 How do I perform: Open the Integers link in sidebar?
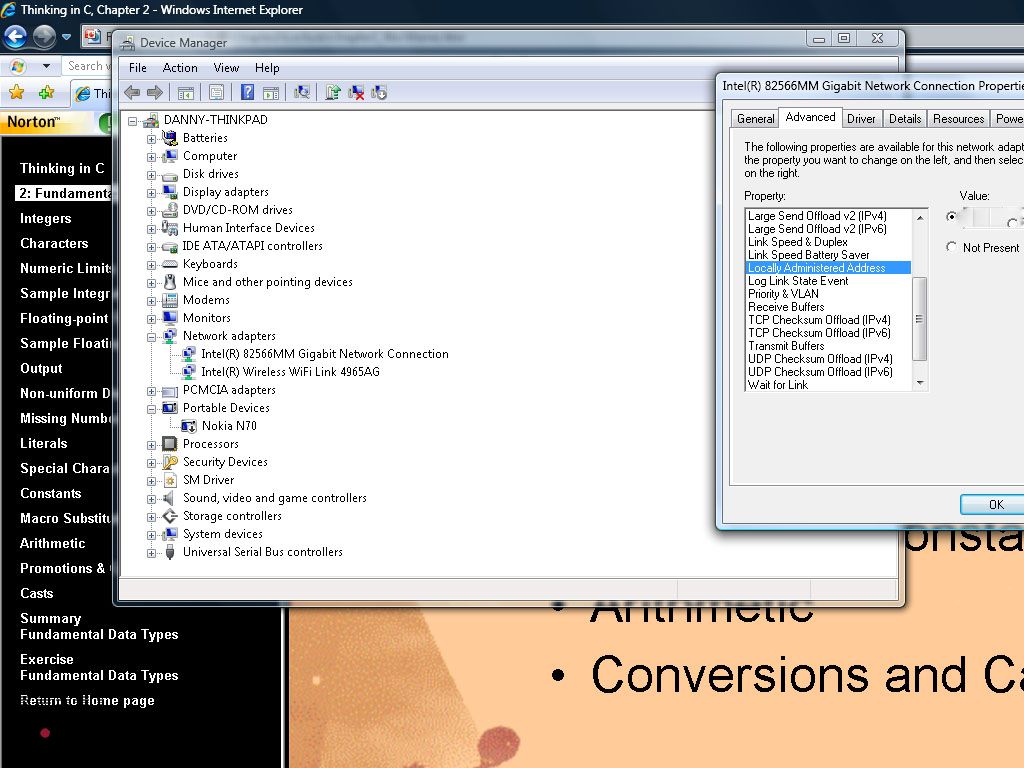pos(46,218)
